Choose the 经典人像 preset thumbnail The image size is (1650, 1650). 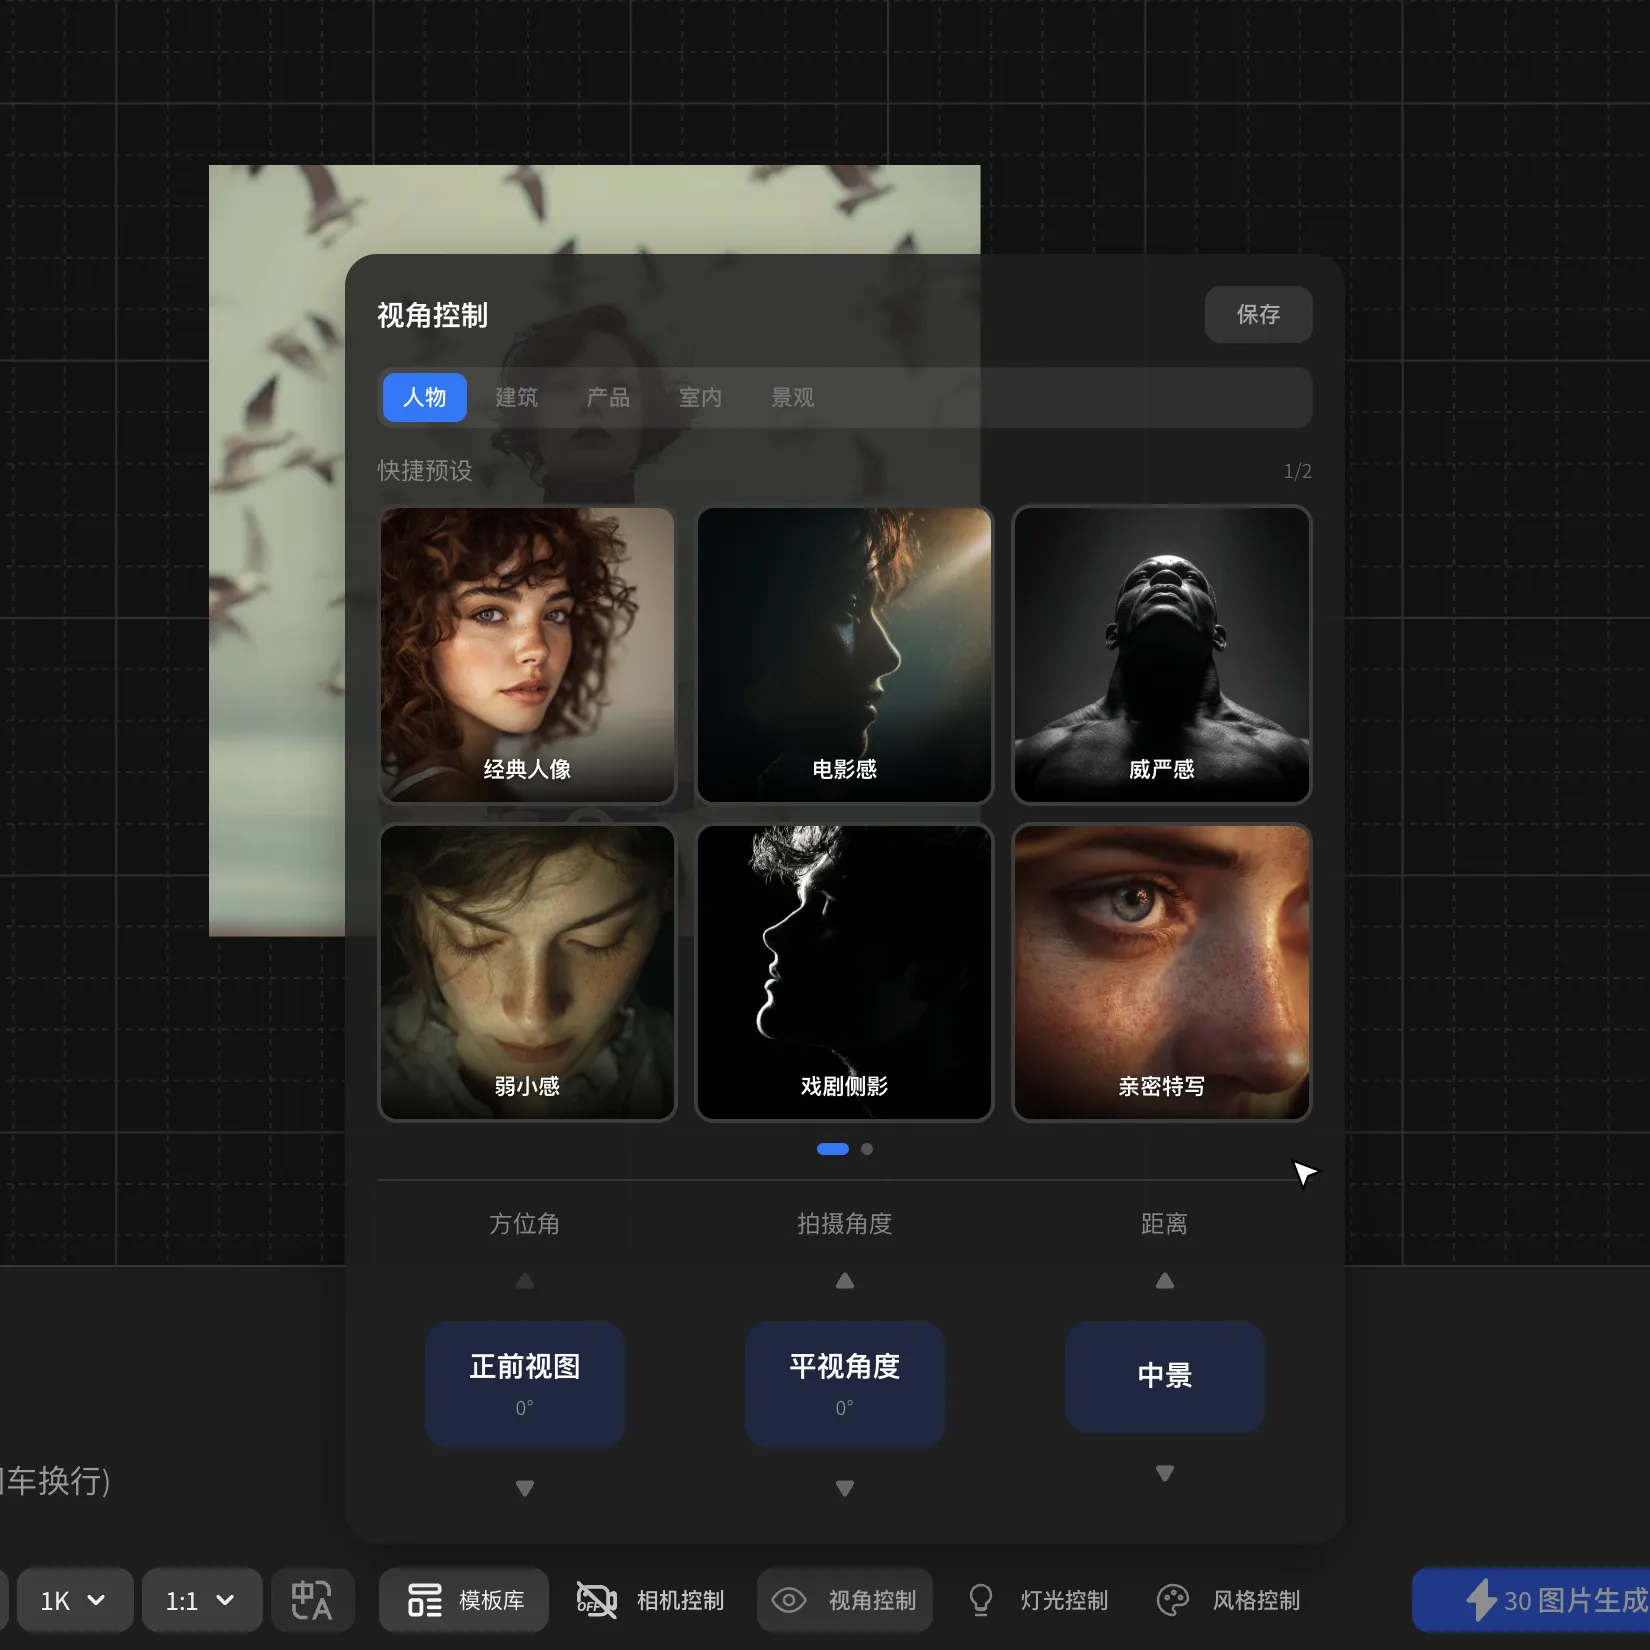(x=527, y=655)
